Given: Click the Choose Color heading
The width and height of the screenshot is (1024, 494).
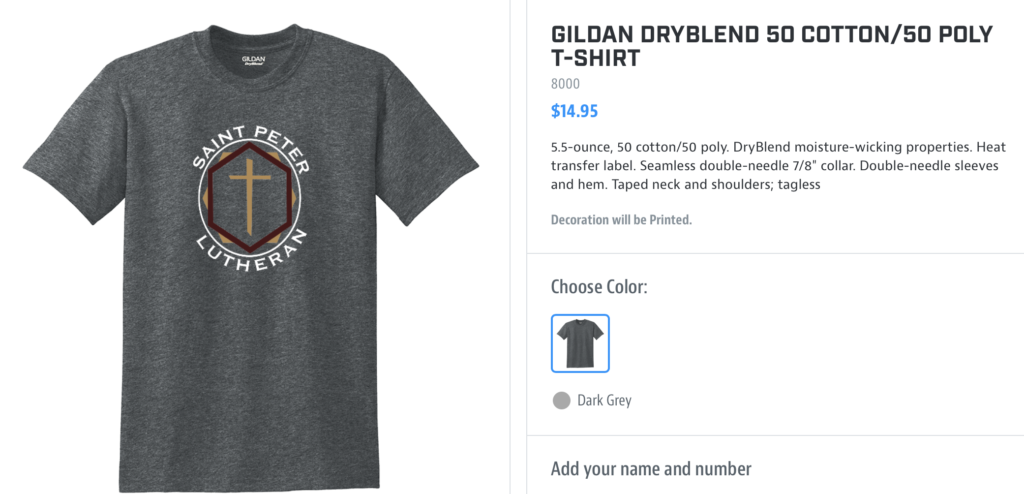Looking at the screenshot, I should [x=599, y=287].
